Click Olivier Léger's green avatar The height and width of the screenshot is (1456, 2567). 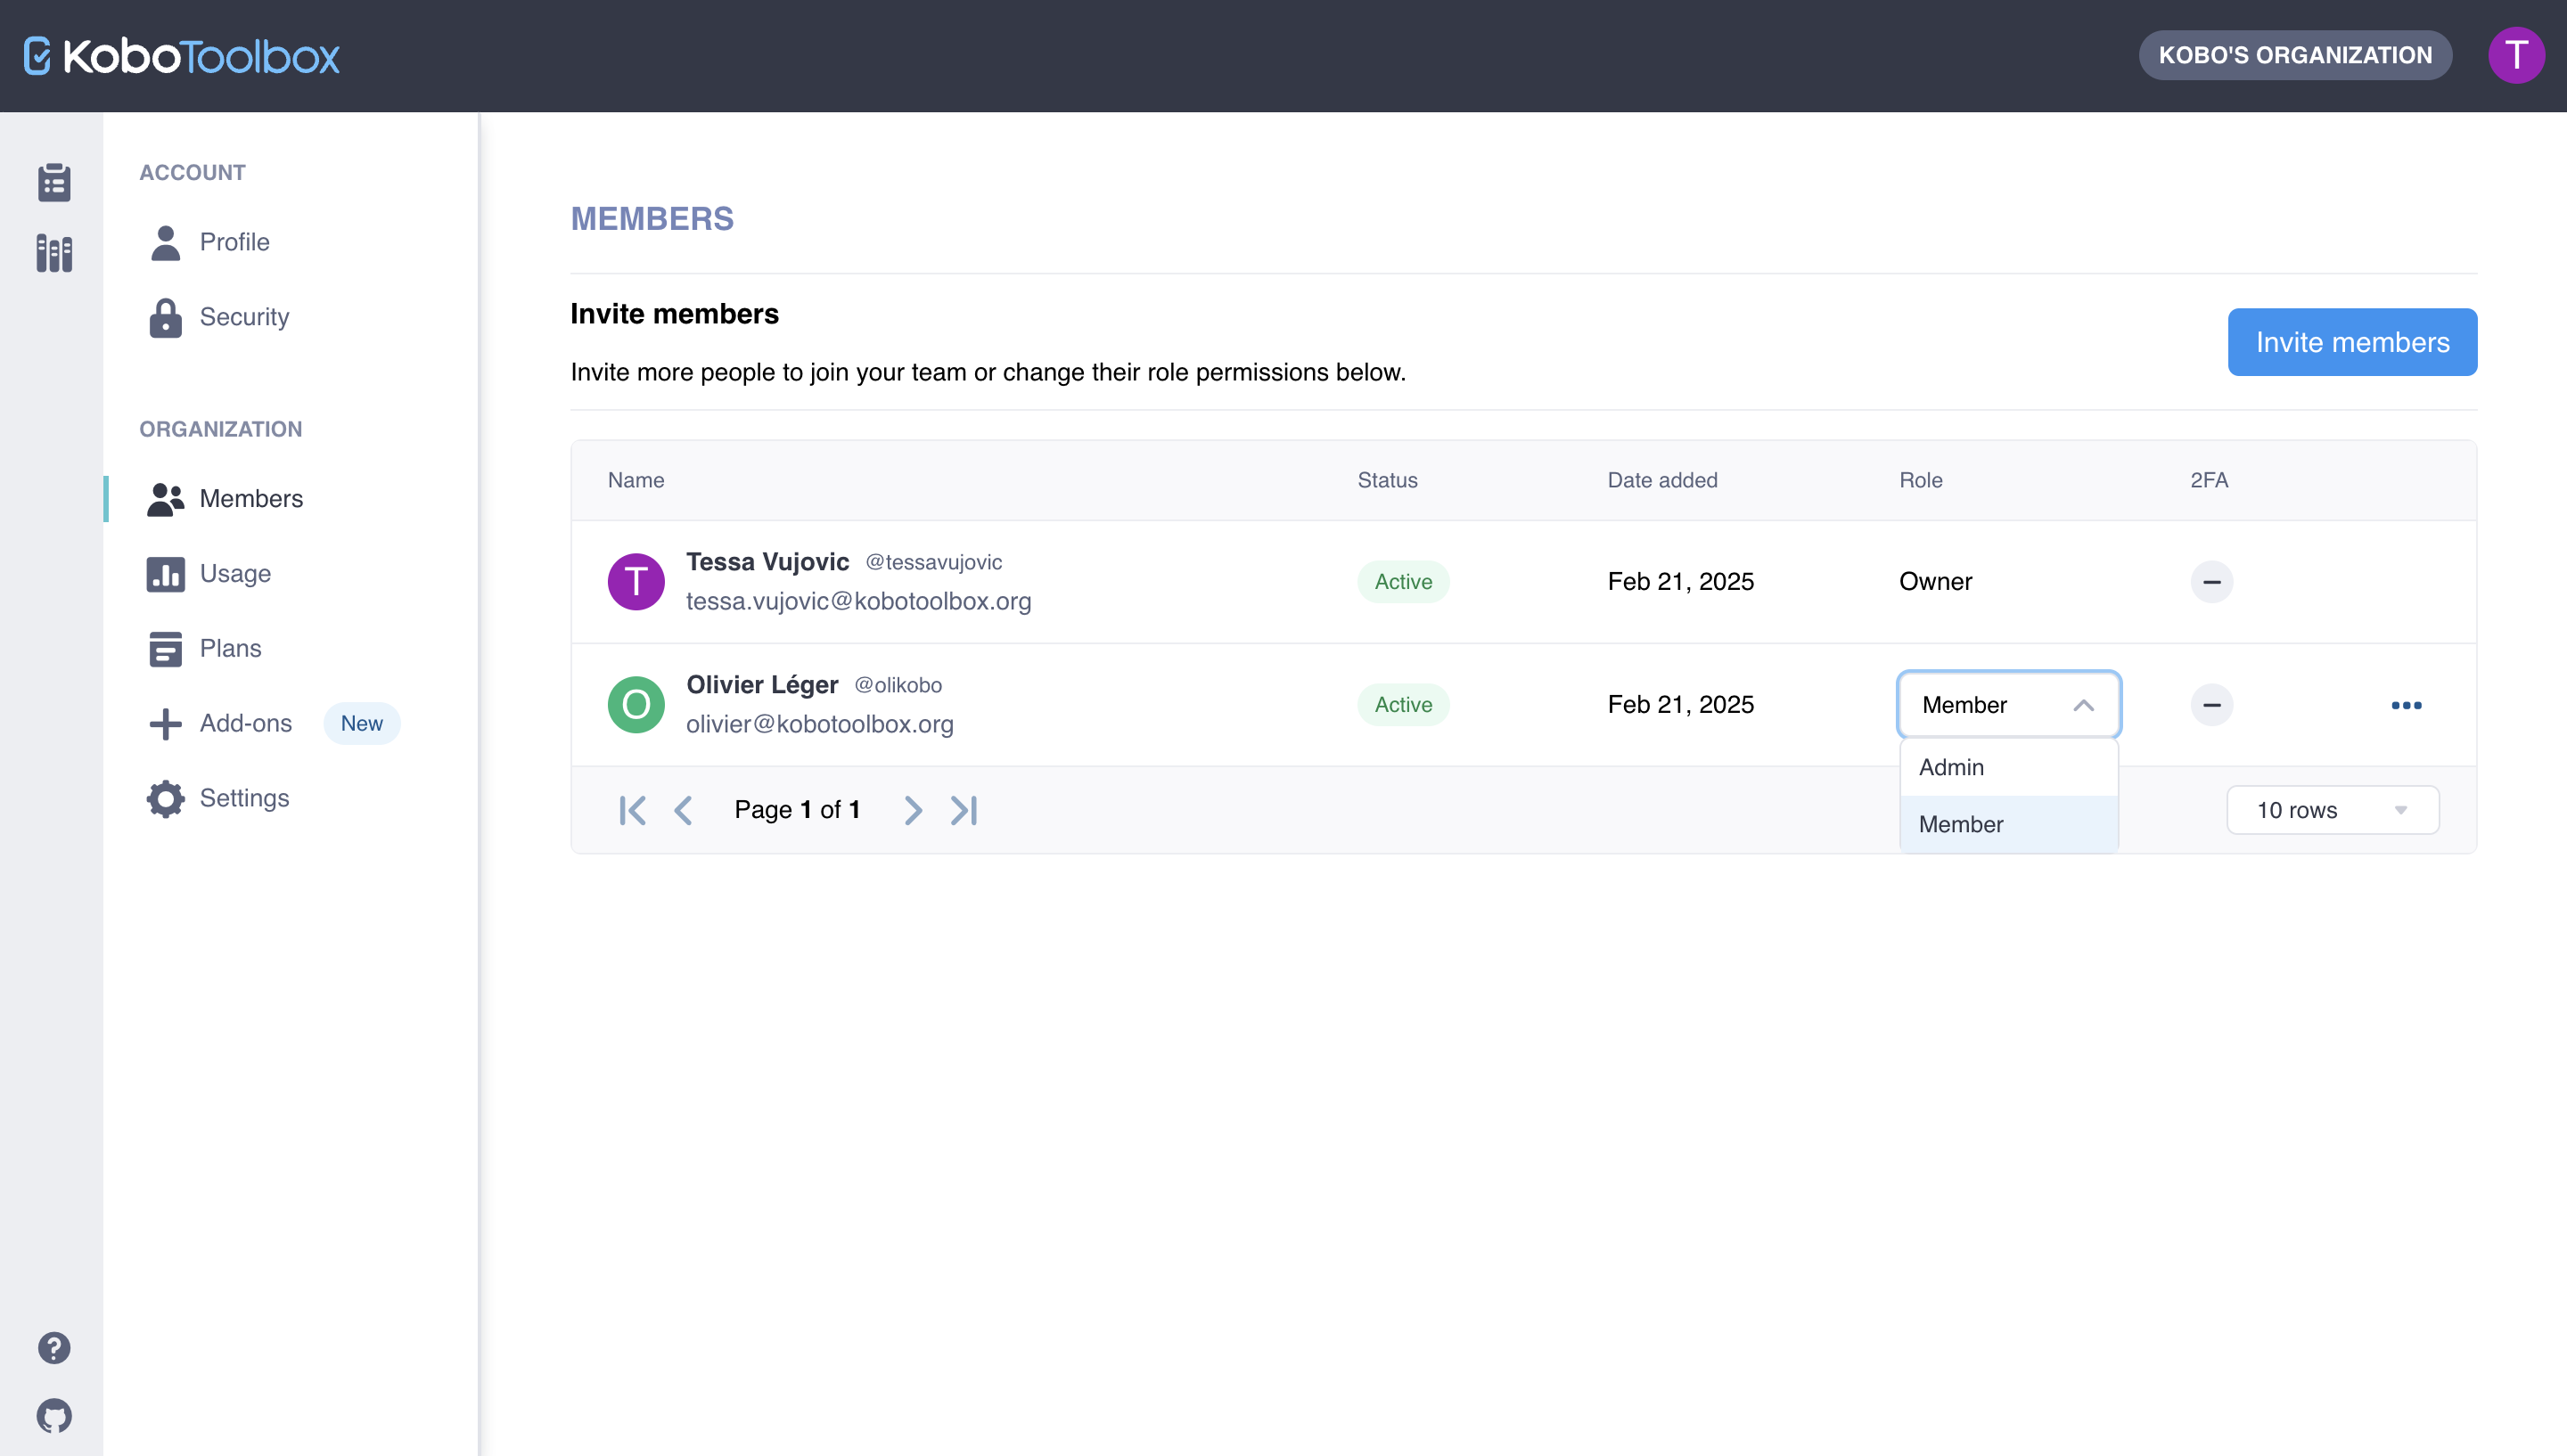pos(636,705)
